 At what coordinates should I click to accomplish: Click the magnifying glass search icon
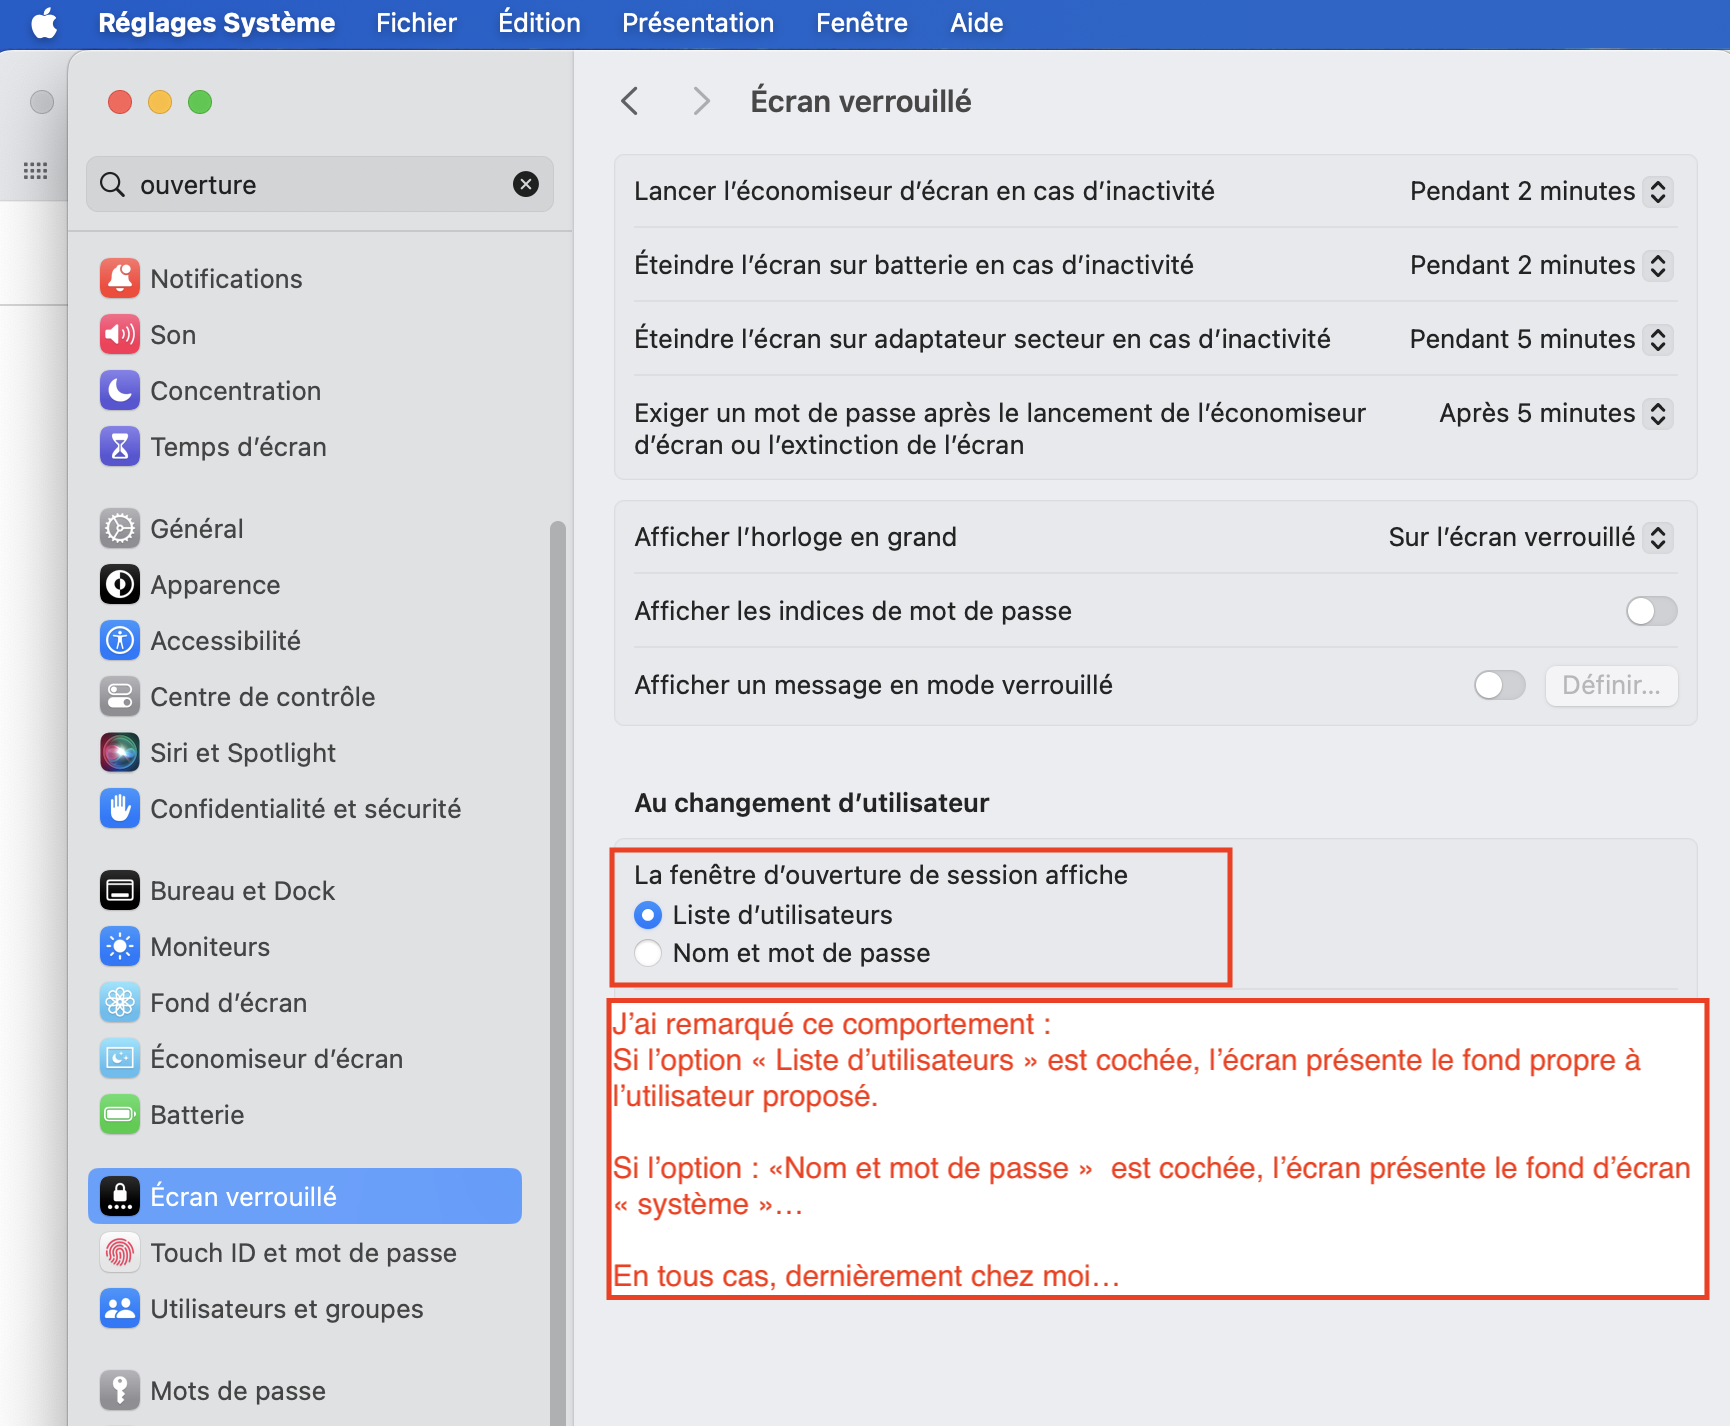click(113, 184)
